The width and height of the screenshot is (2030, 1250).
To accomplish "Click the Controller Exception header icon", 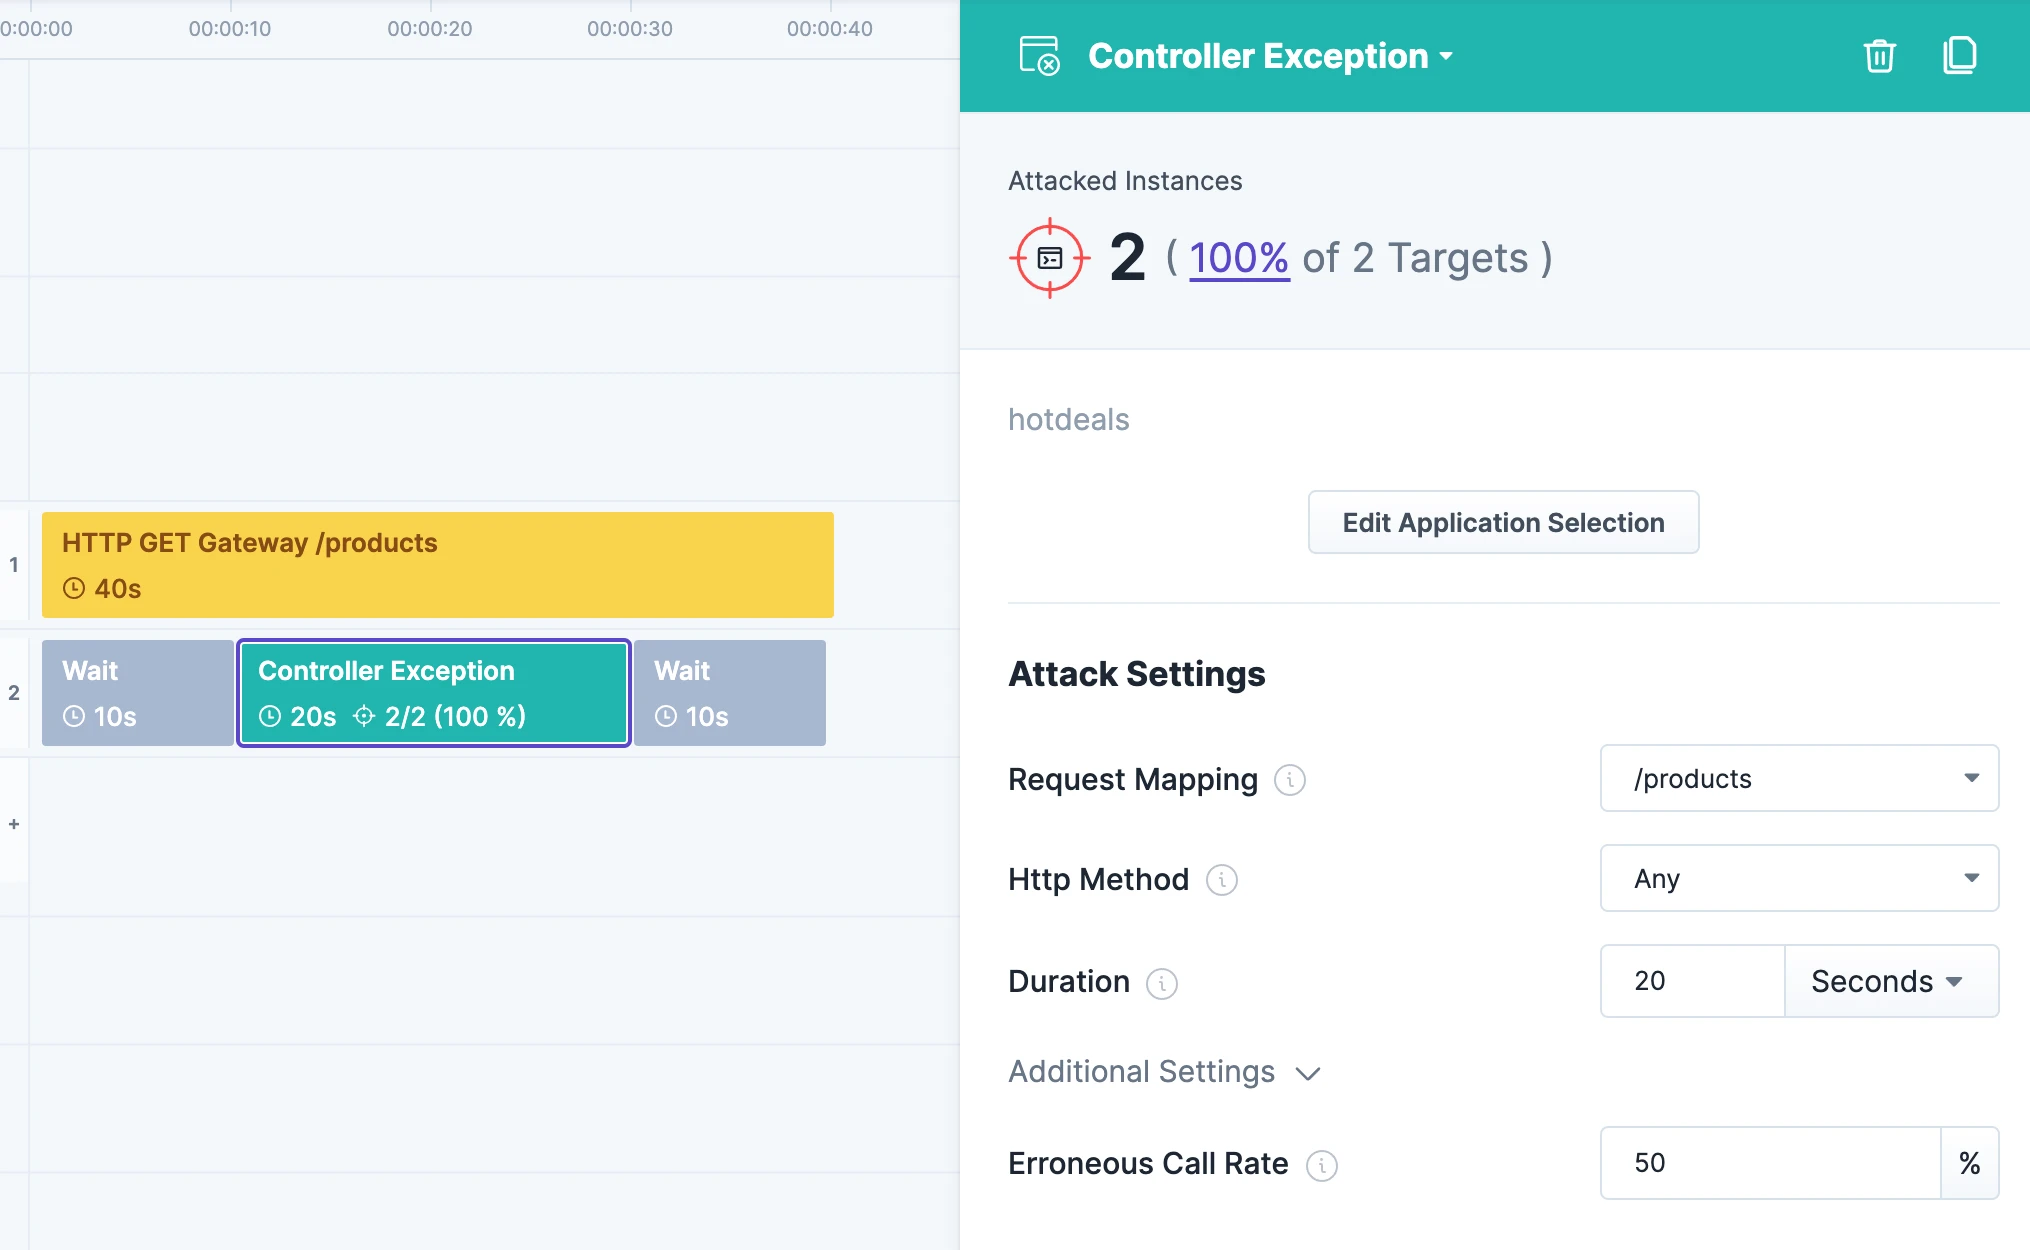I will 1039,56.
